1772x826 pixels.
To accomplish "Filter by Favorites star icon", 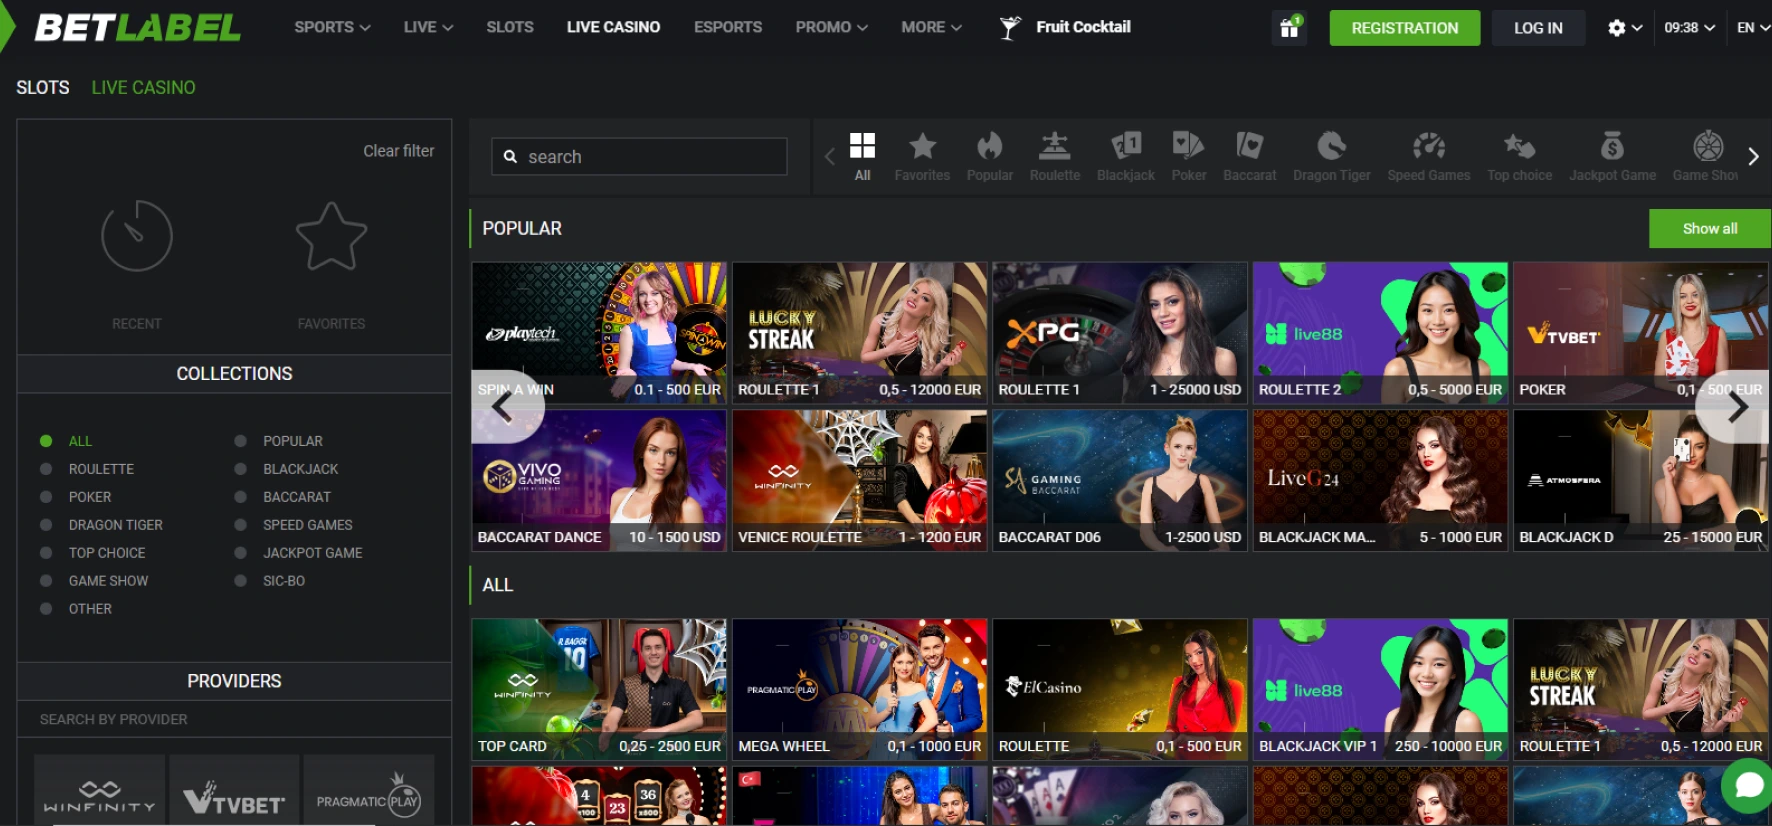I will tap(922, 146).
